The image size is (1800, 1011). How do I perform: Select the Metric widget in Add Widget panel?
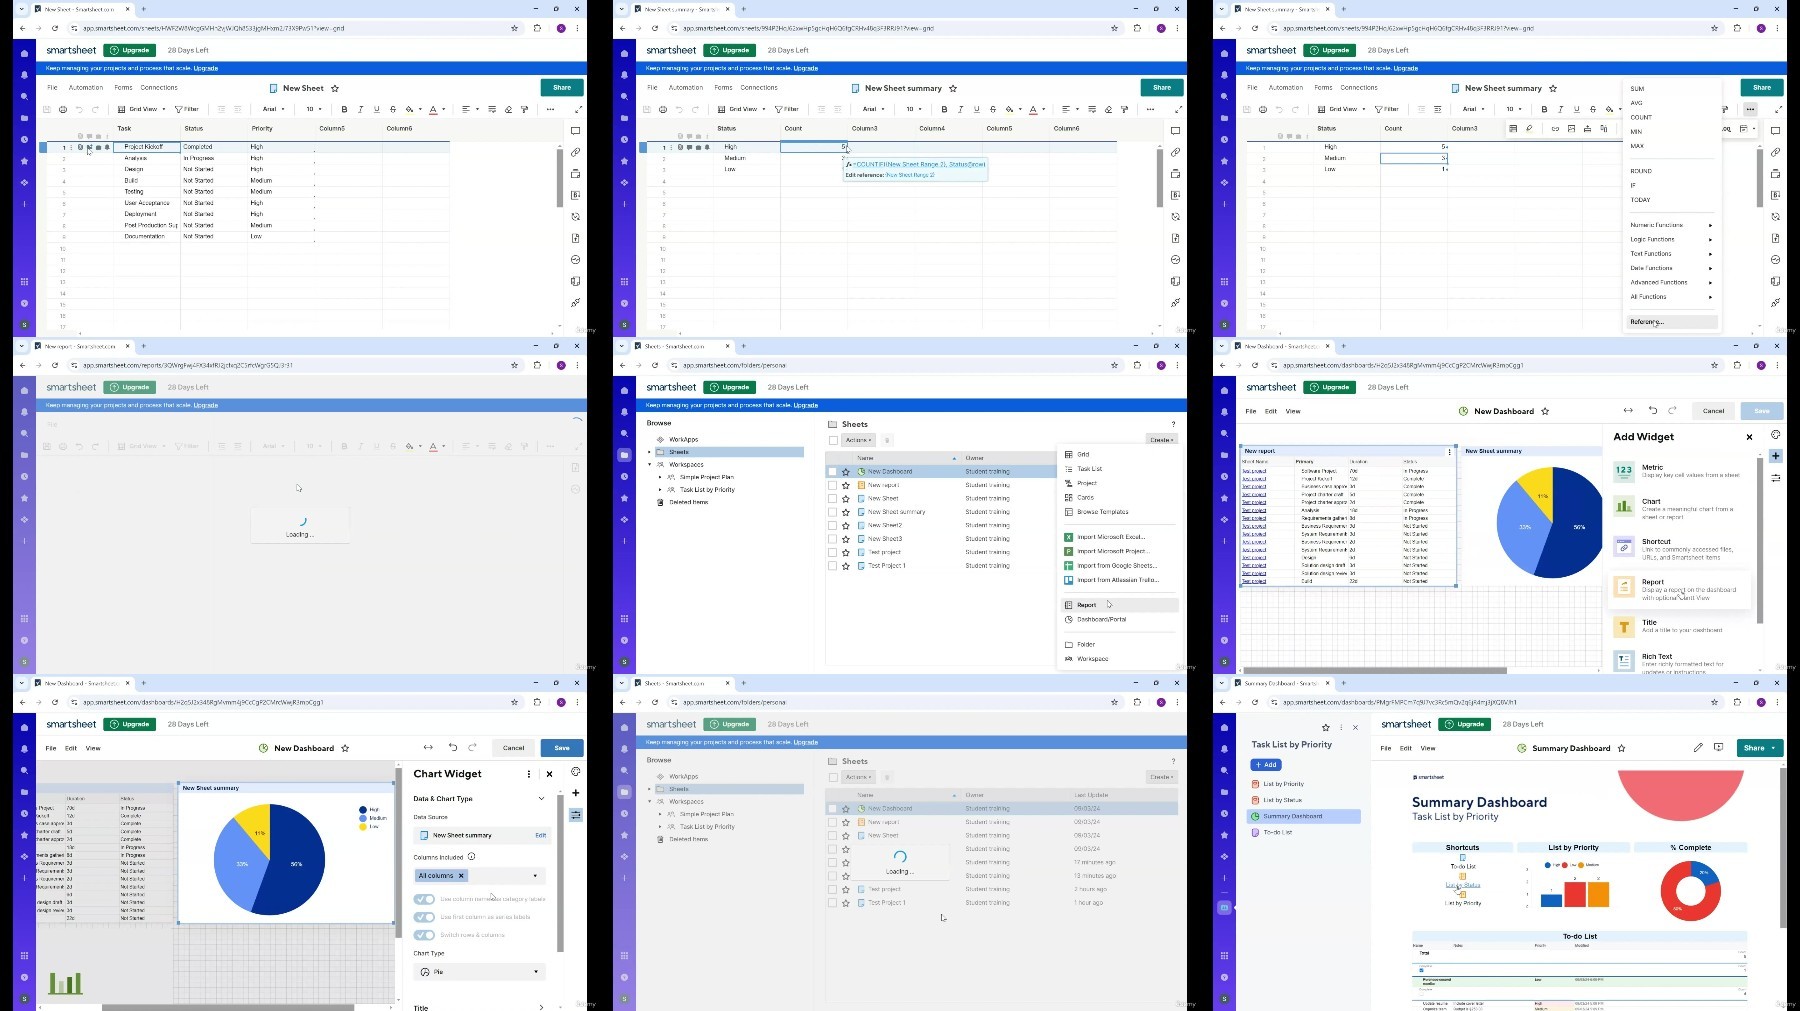[x=1680, y=471]
